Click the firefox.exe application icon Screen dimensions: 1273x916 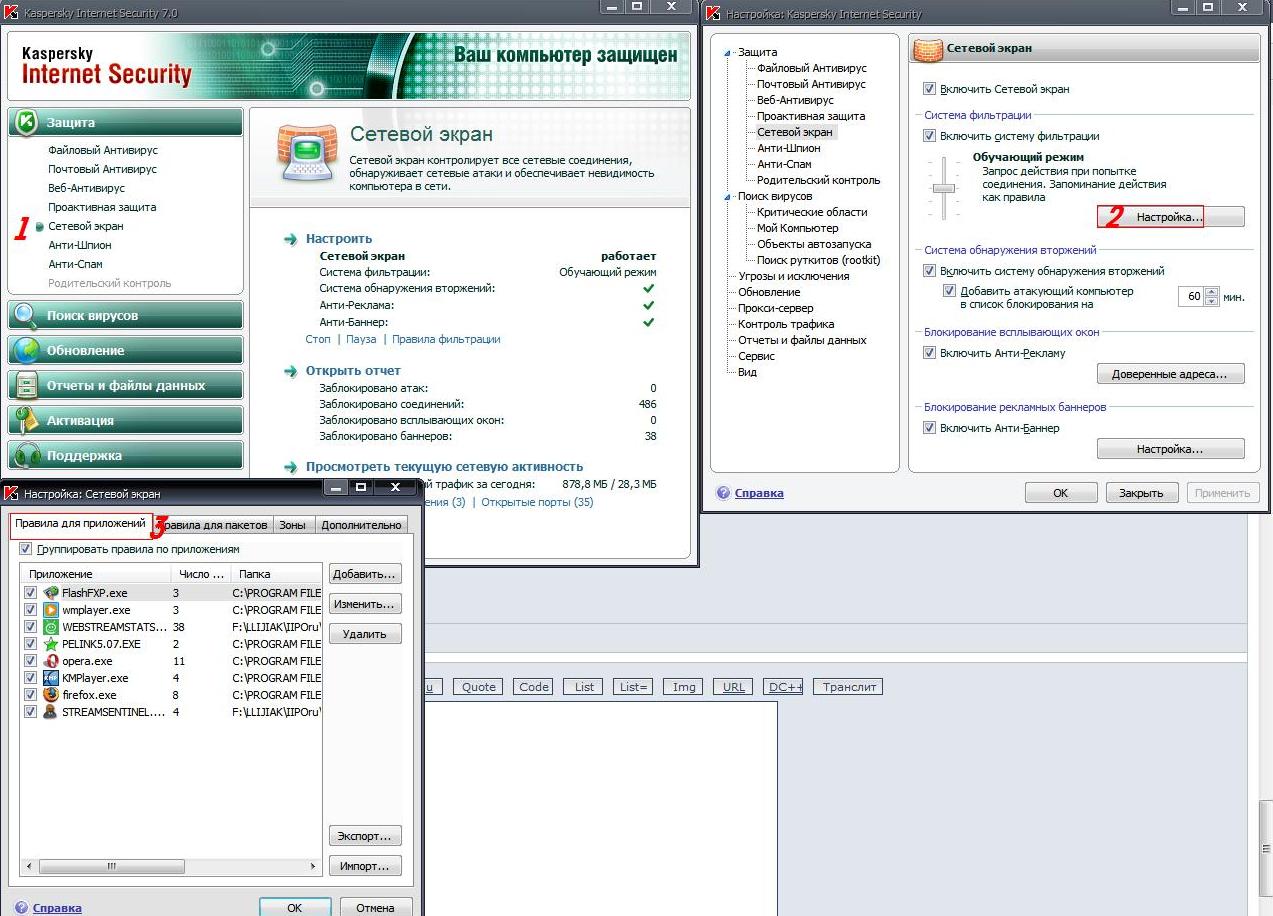51,695
